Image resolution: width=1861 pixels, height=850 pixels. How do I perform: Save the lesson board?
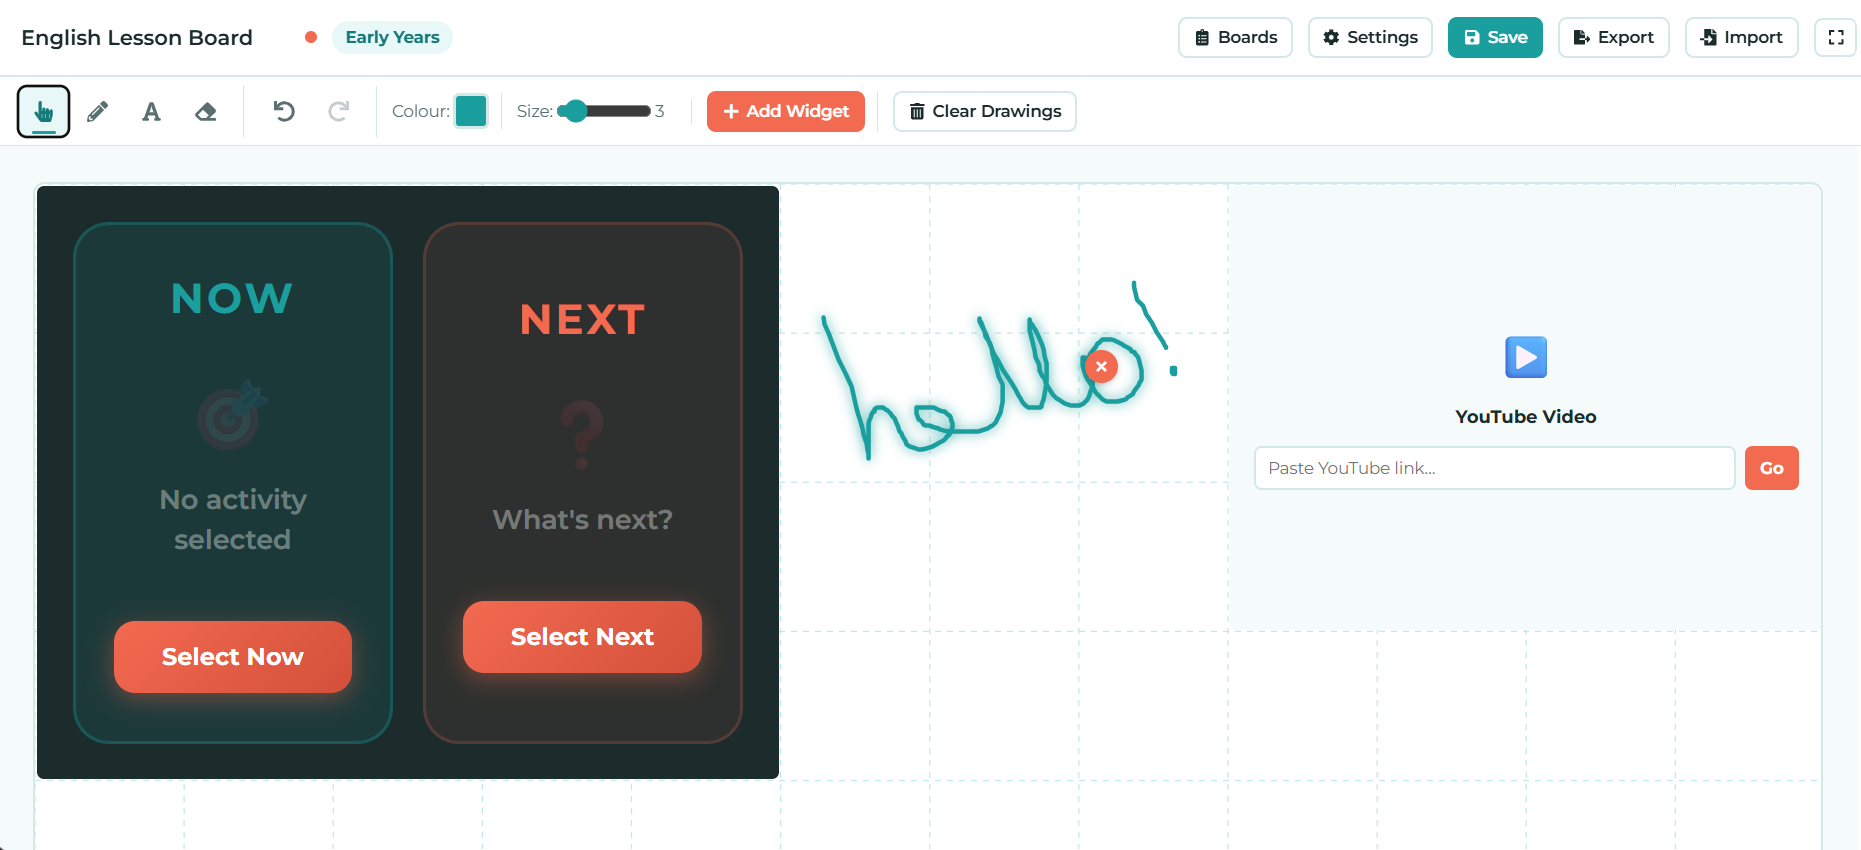click(x=1495, y=37)
